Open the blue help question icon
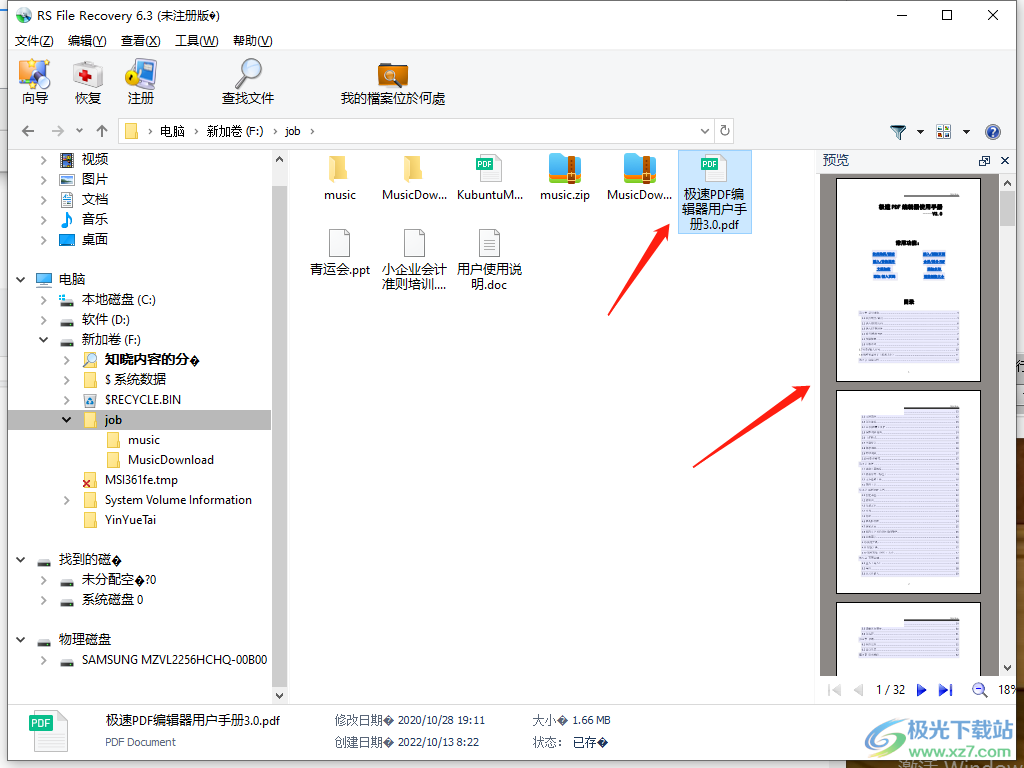The image size is (1024, 768). (993, 132)
